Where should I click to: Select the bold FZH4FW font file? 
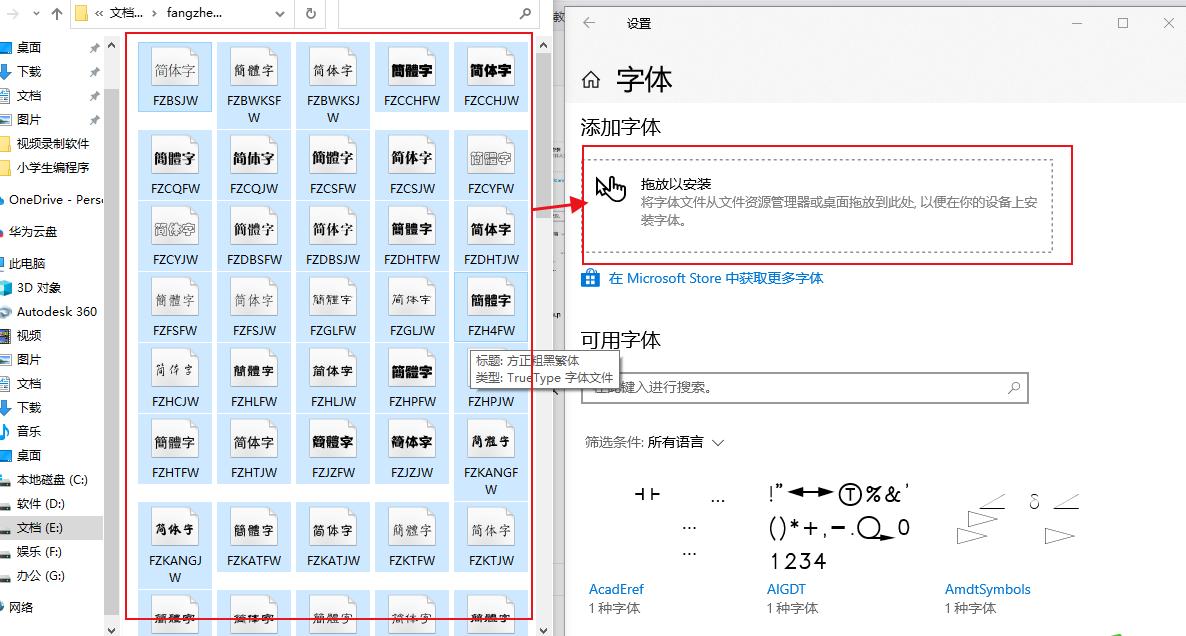click(x=491, y=300)
